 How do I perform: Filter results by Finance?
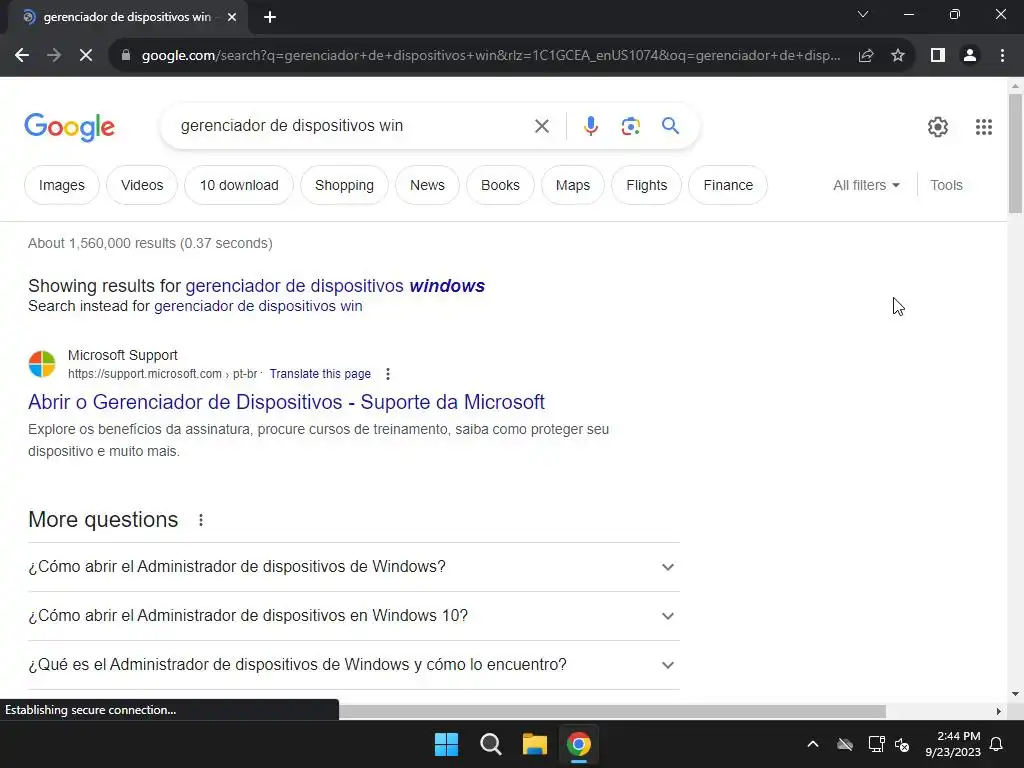click(x=728, y=185)
